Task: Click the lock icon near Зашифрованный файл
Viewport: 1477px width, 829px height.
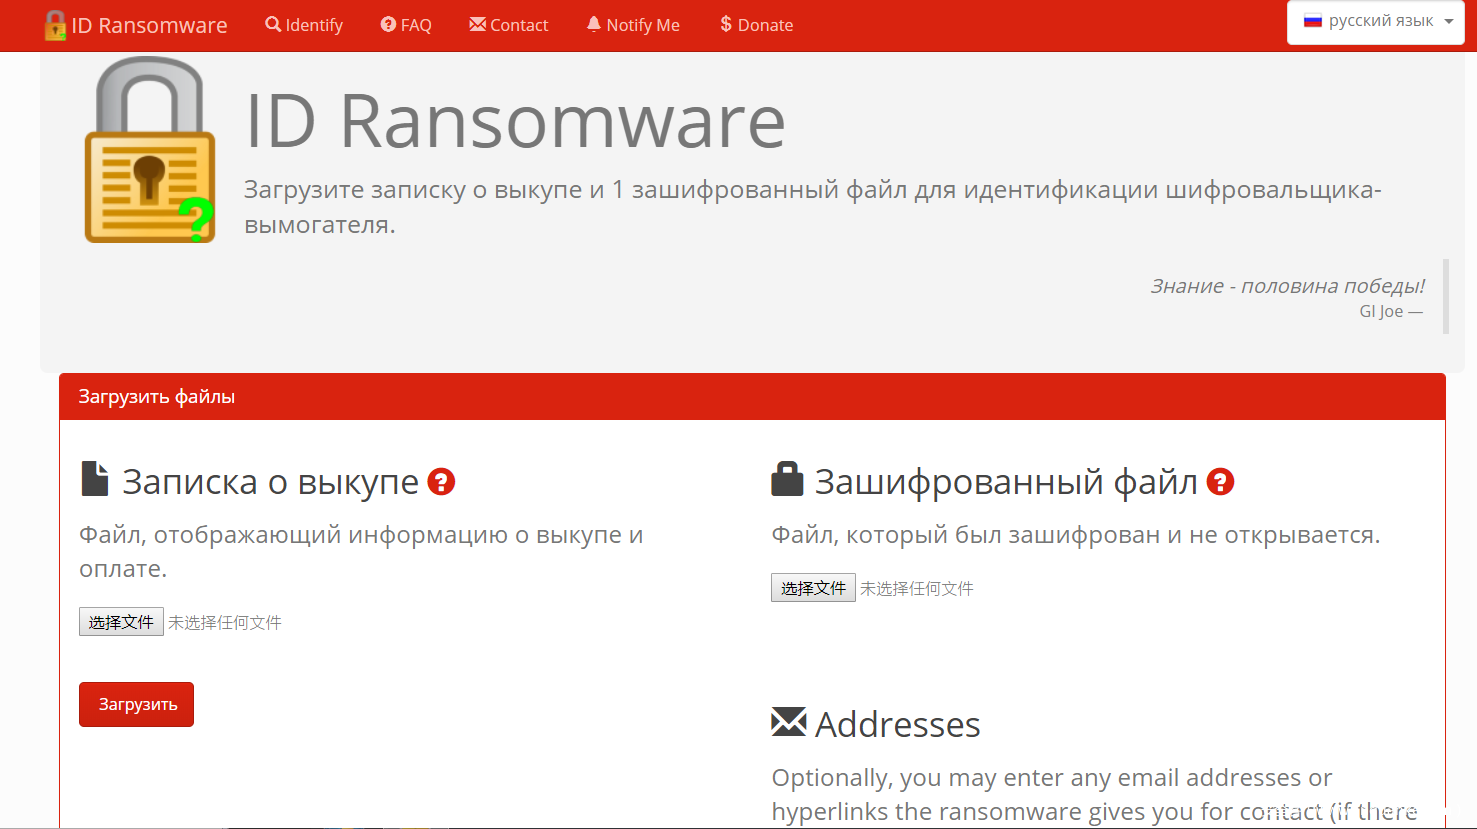Action: 787,479
